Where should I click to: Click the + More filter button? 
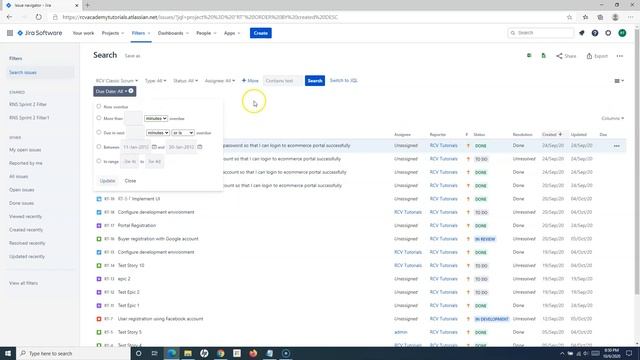(250, 81)
